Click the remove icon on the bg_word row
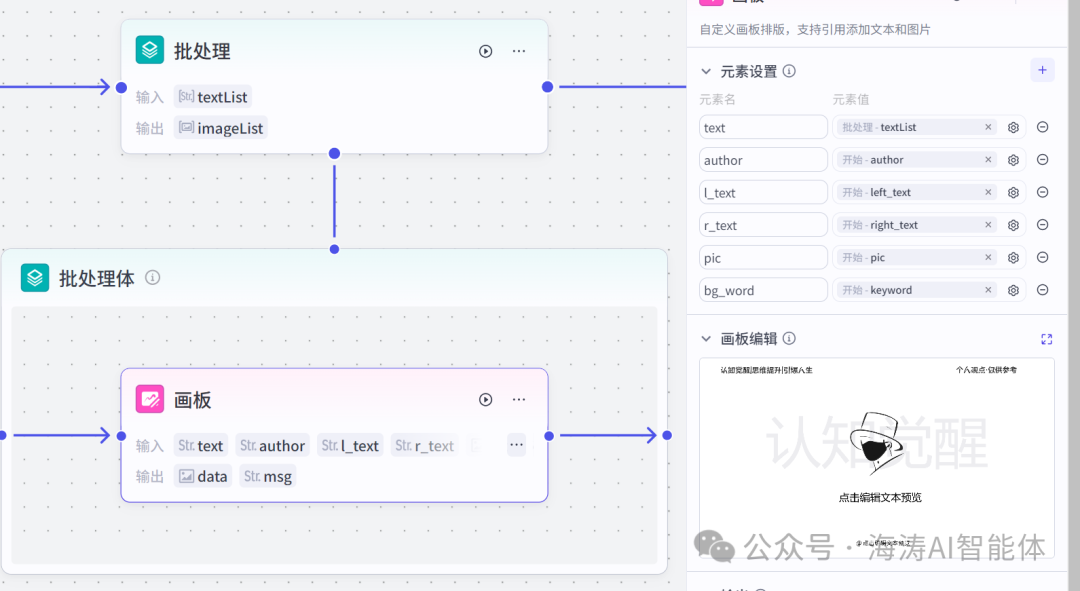This screenshot has width=1080, height=591. (1043, 290)
